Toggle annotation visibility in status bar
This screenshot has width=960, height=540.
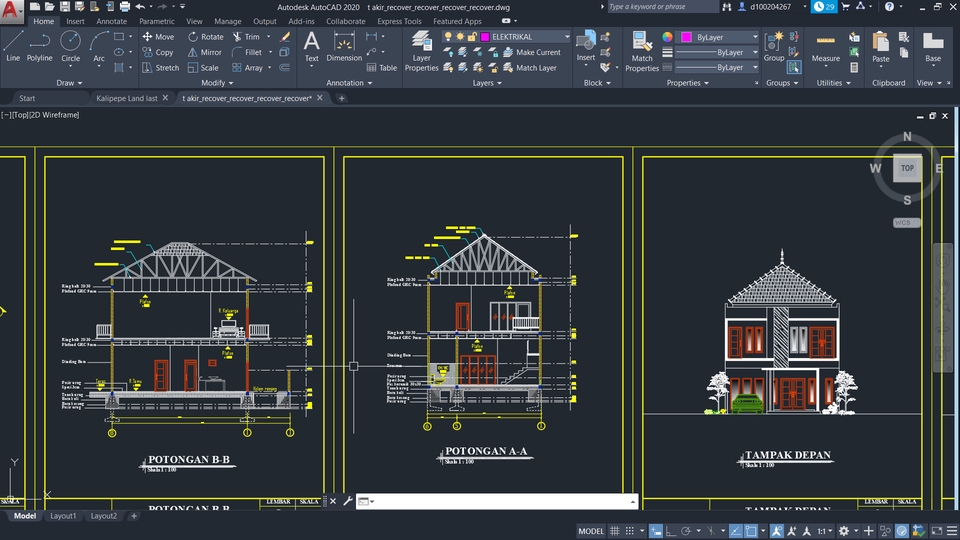776,531
